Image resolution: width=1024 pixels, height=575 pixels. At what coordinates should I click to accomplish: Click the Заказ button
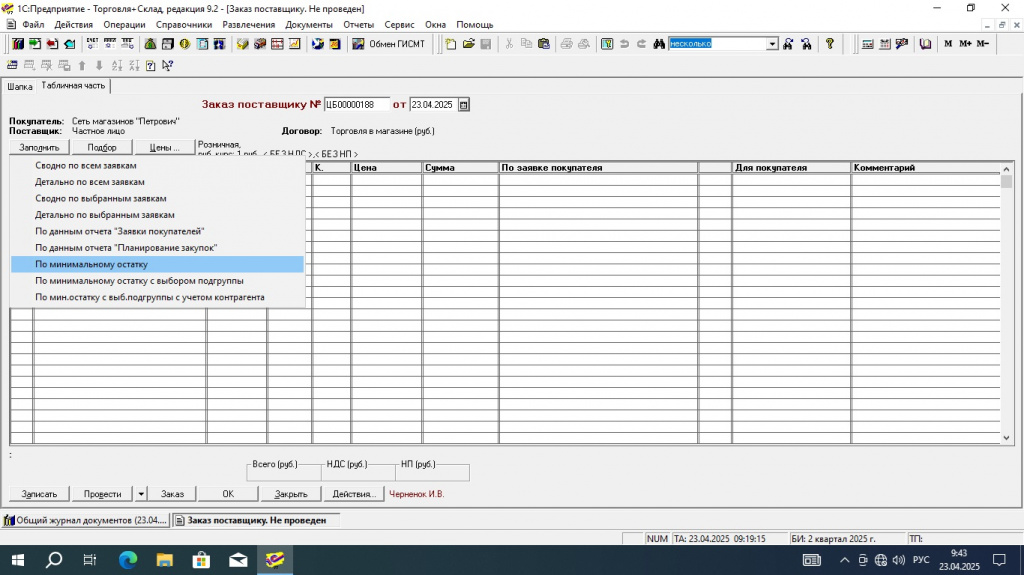coord(172,494)
